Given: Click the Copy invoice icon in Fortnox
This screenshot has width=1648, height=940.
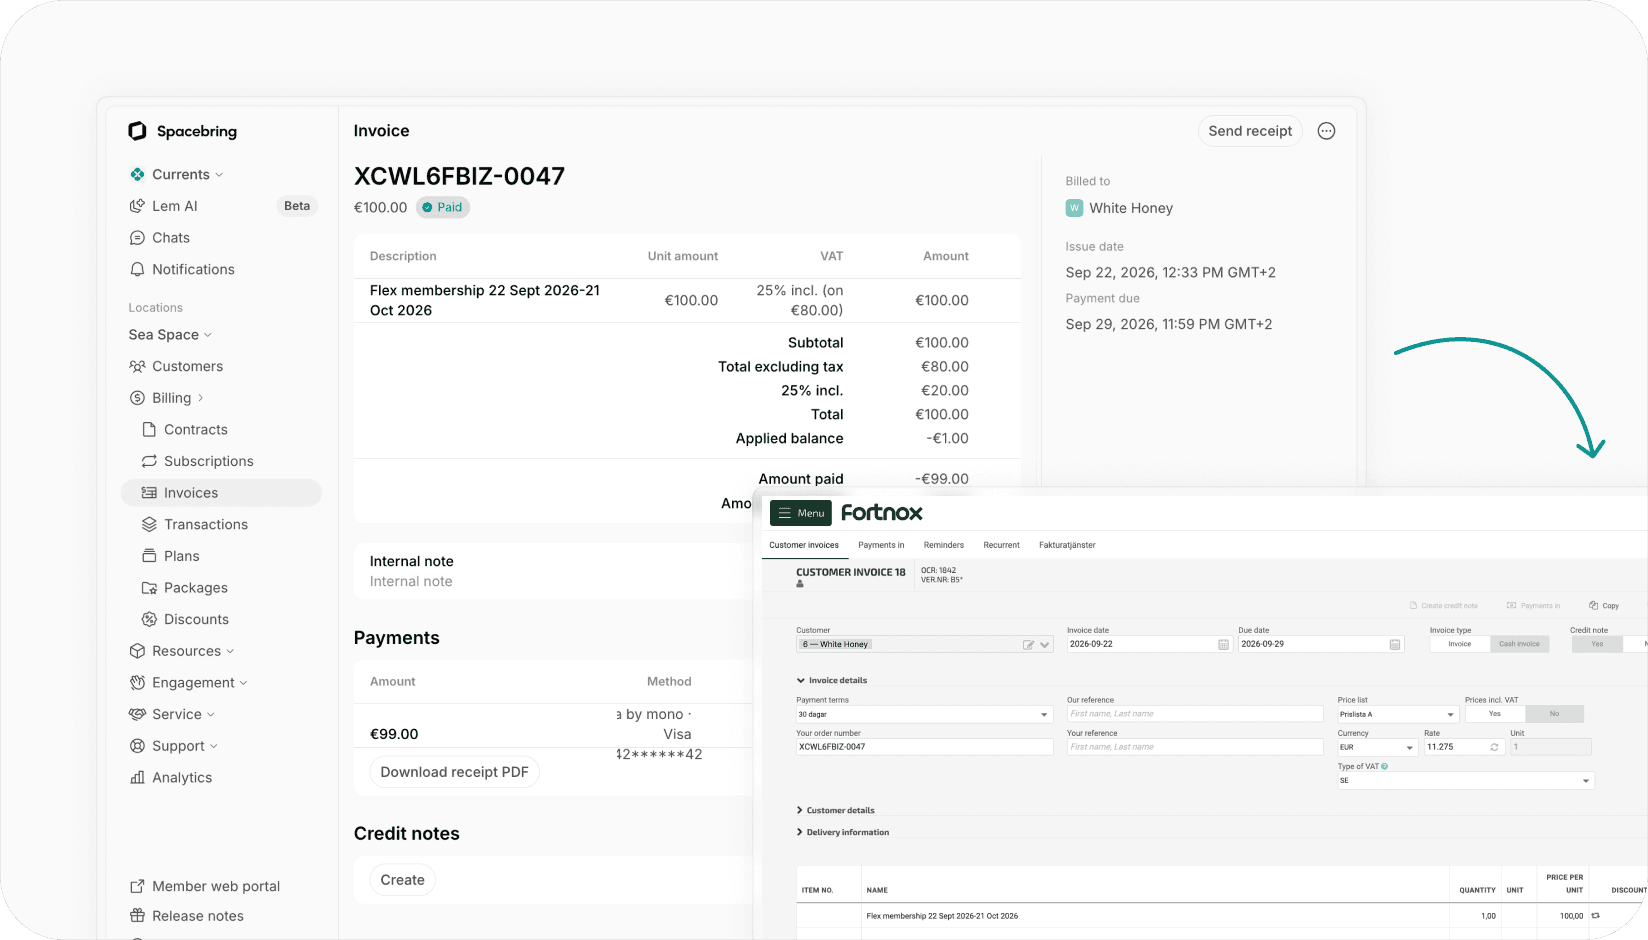Looking at the screenshot, I should 1594,606.
